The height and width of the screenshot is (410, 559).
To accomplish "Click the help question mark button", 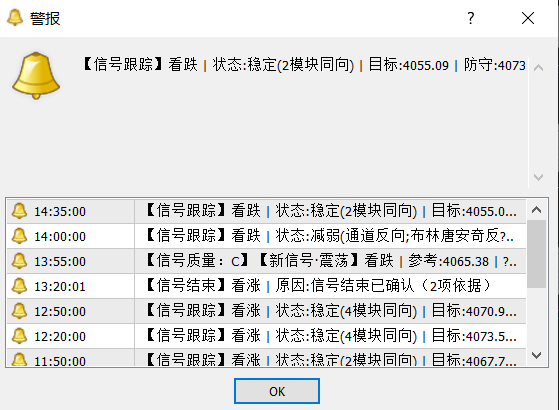I will point(471,18).
